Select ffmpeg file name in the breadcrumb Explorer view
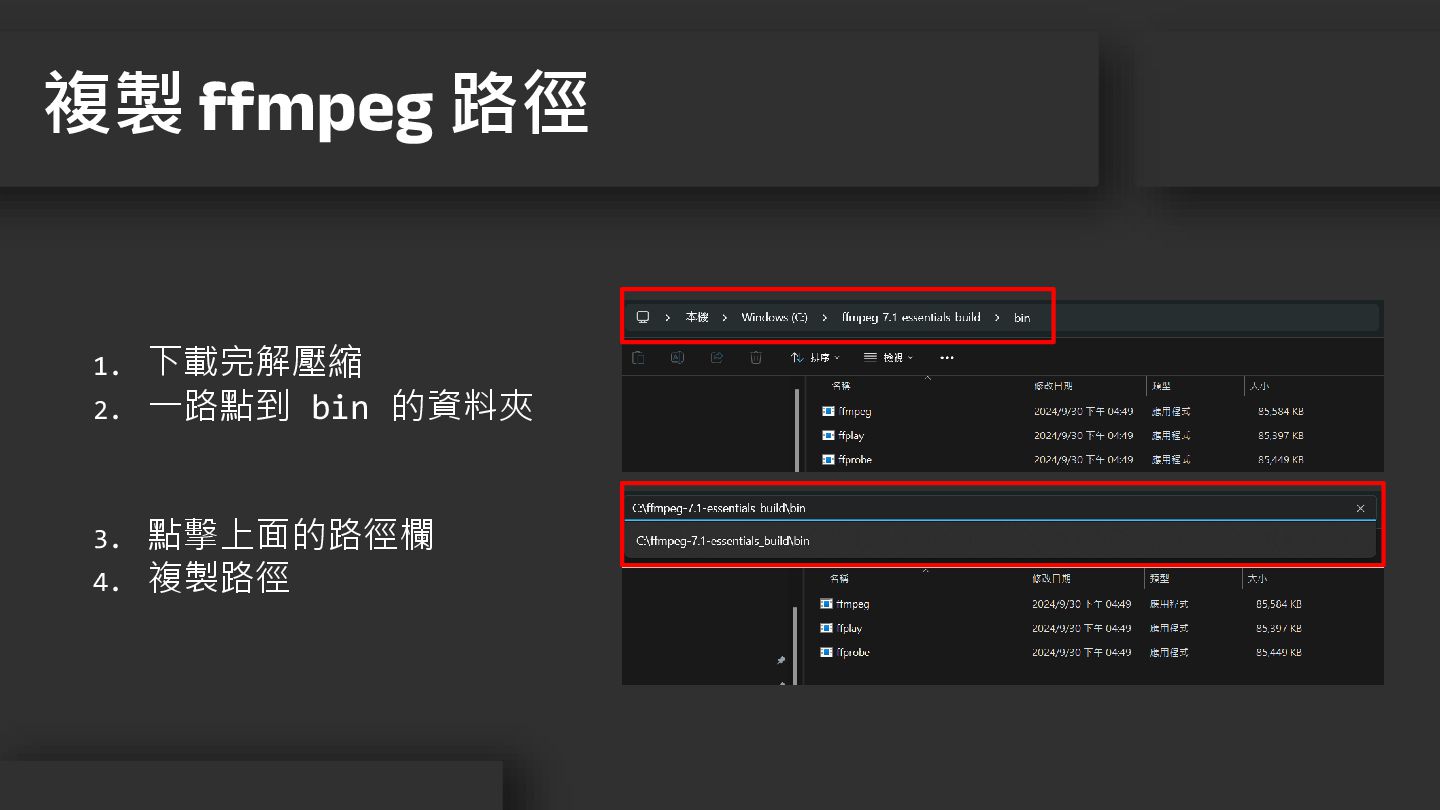The height and width of the screenshot is (810, 1440). [x=856, y=411]
